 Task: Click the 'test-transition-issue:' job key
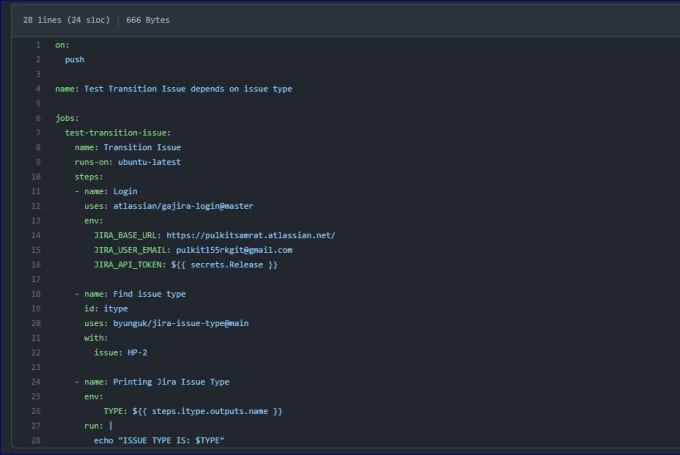tap(118, 133)
